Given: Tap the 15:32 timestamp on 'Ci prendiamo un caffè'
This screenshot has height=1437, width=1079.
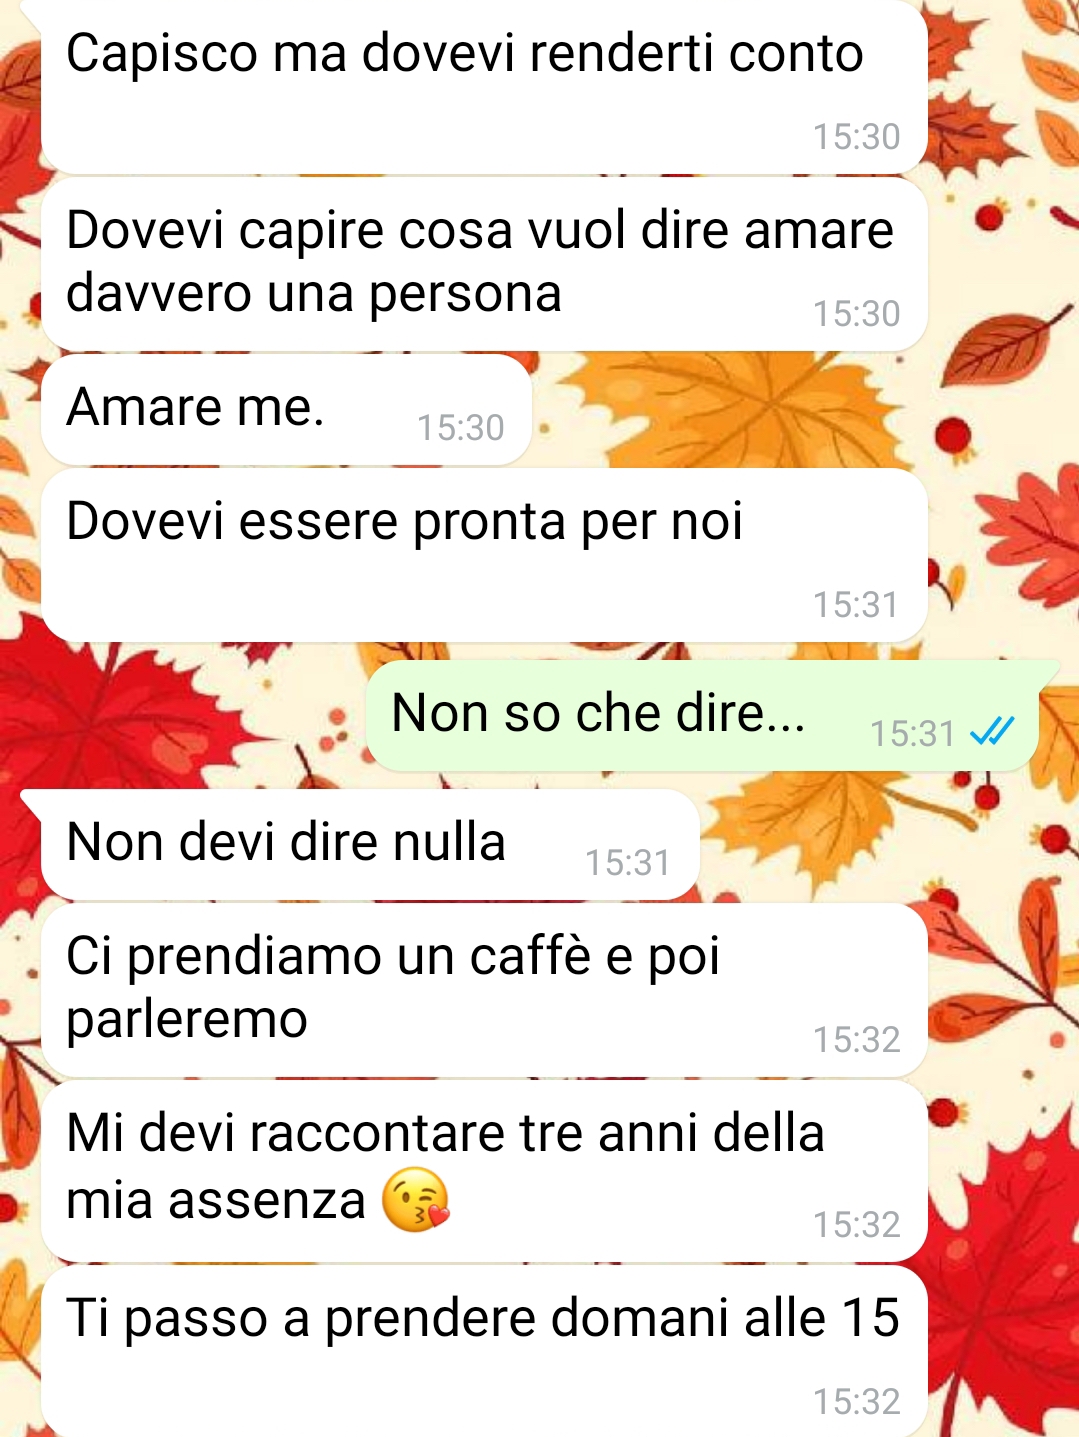Looking at the screenshot, I should [856, 1040].
